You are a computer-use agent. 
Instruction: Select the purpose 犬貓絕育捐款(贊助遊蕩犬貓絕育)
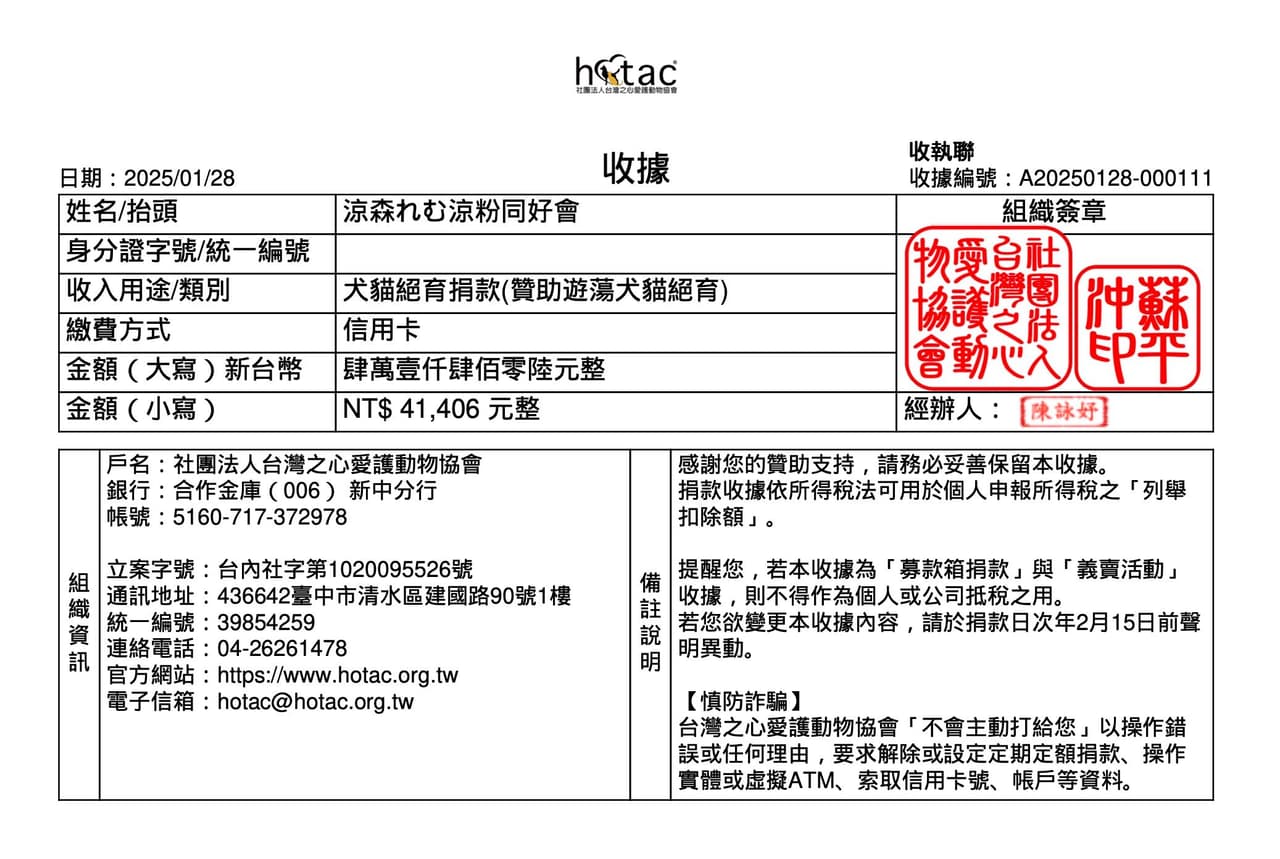[x=536, y=291]
